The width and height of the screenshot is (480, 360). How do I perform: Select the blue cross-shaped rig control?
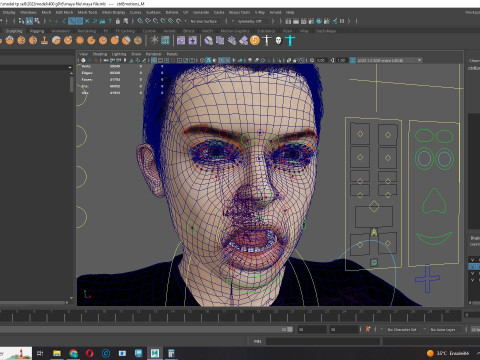point(427,279)
